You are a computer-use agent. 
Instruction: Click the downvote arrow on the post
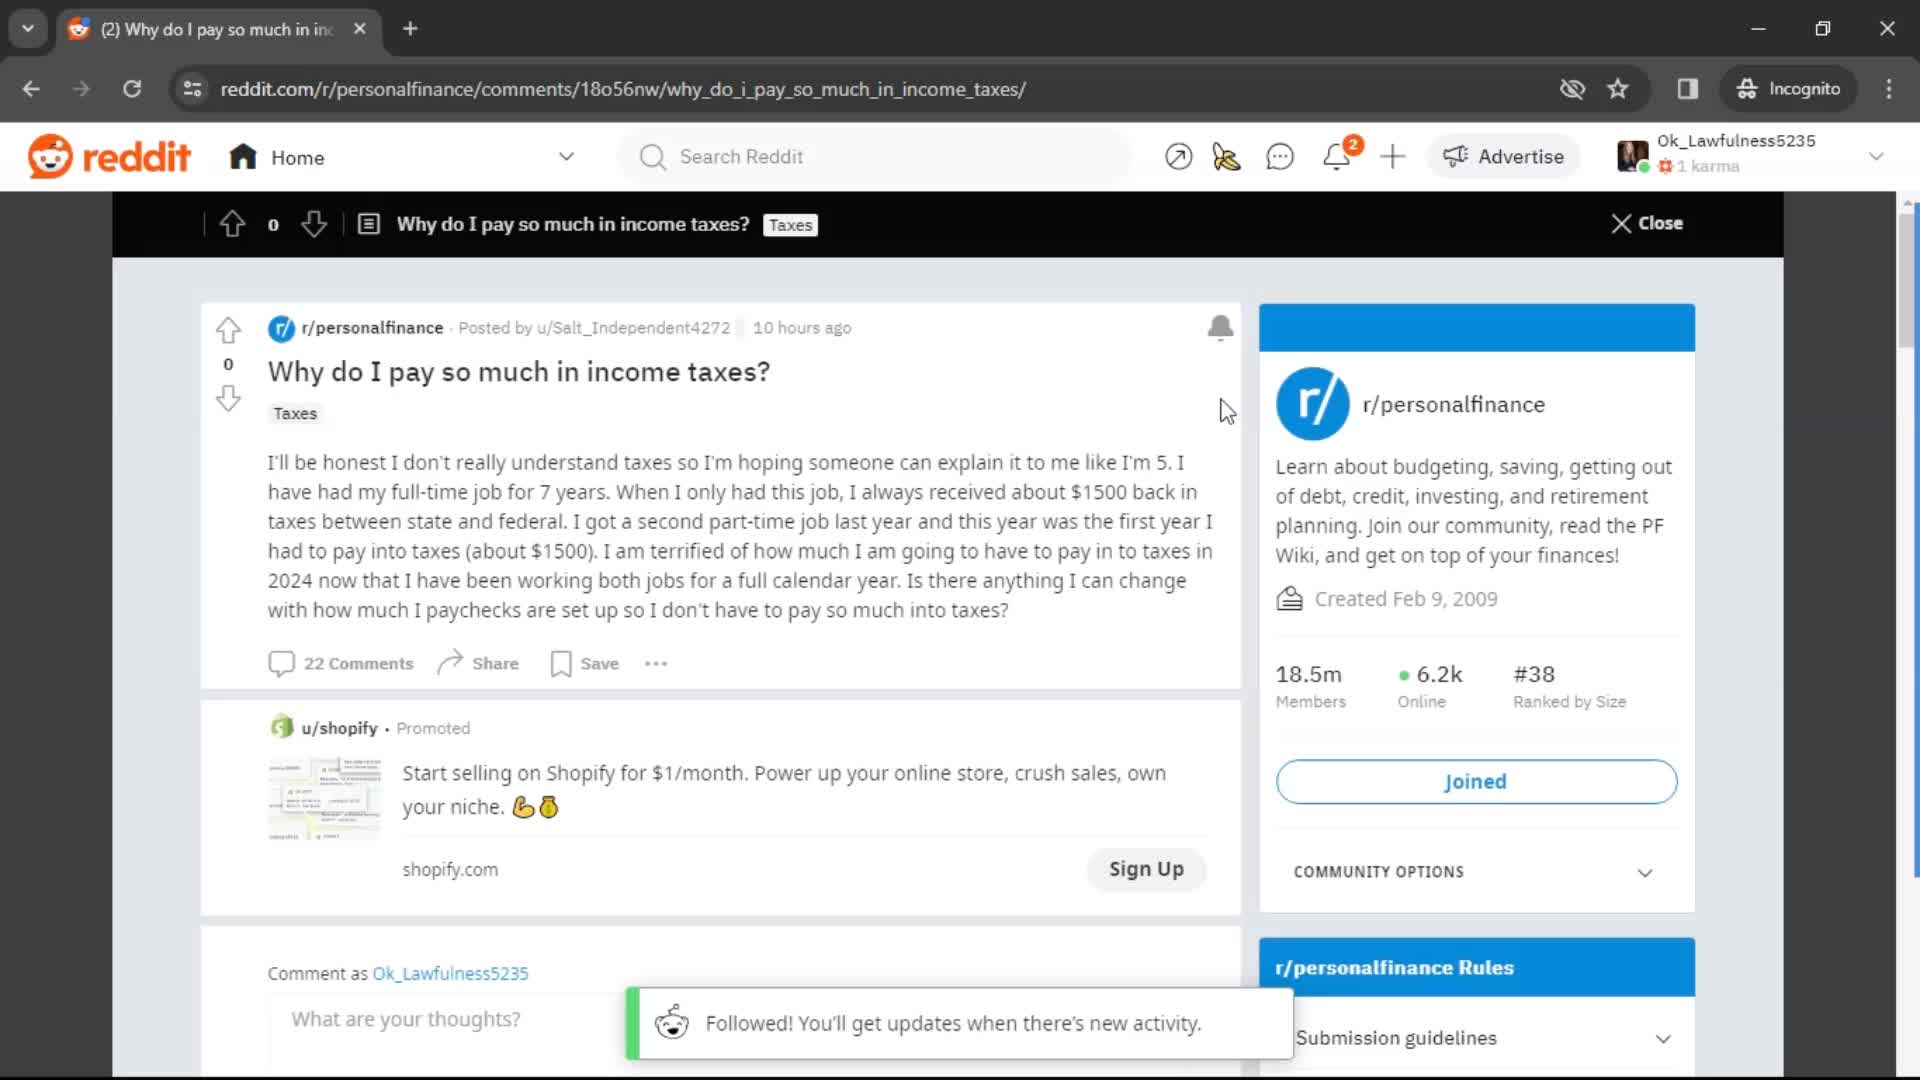(227, 398)
